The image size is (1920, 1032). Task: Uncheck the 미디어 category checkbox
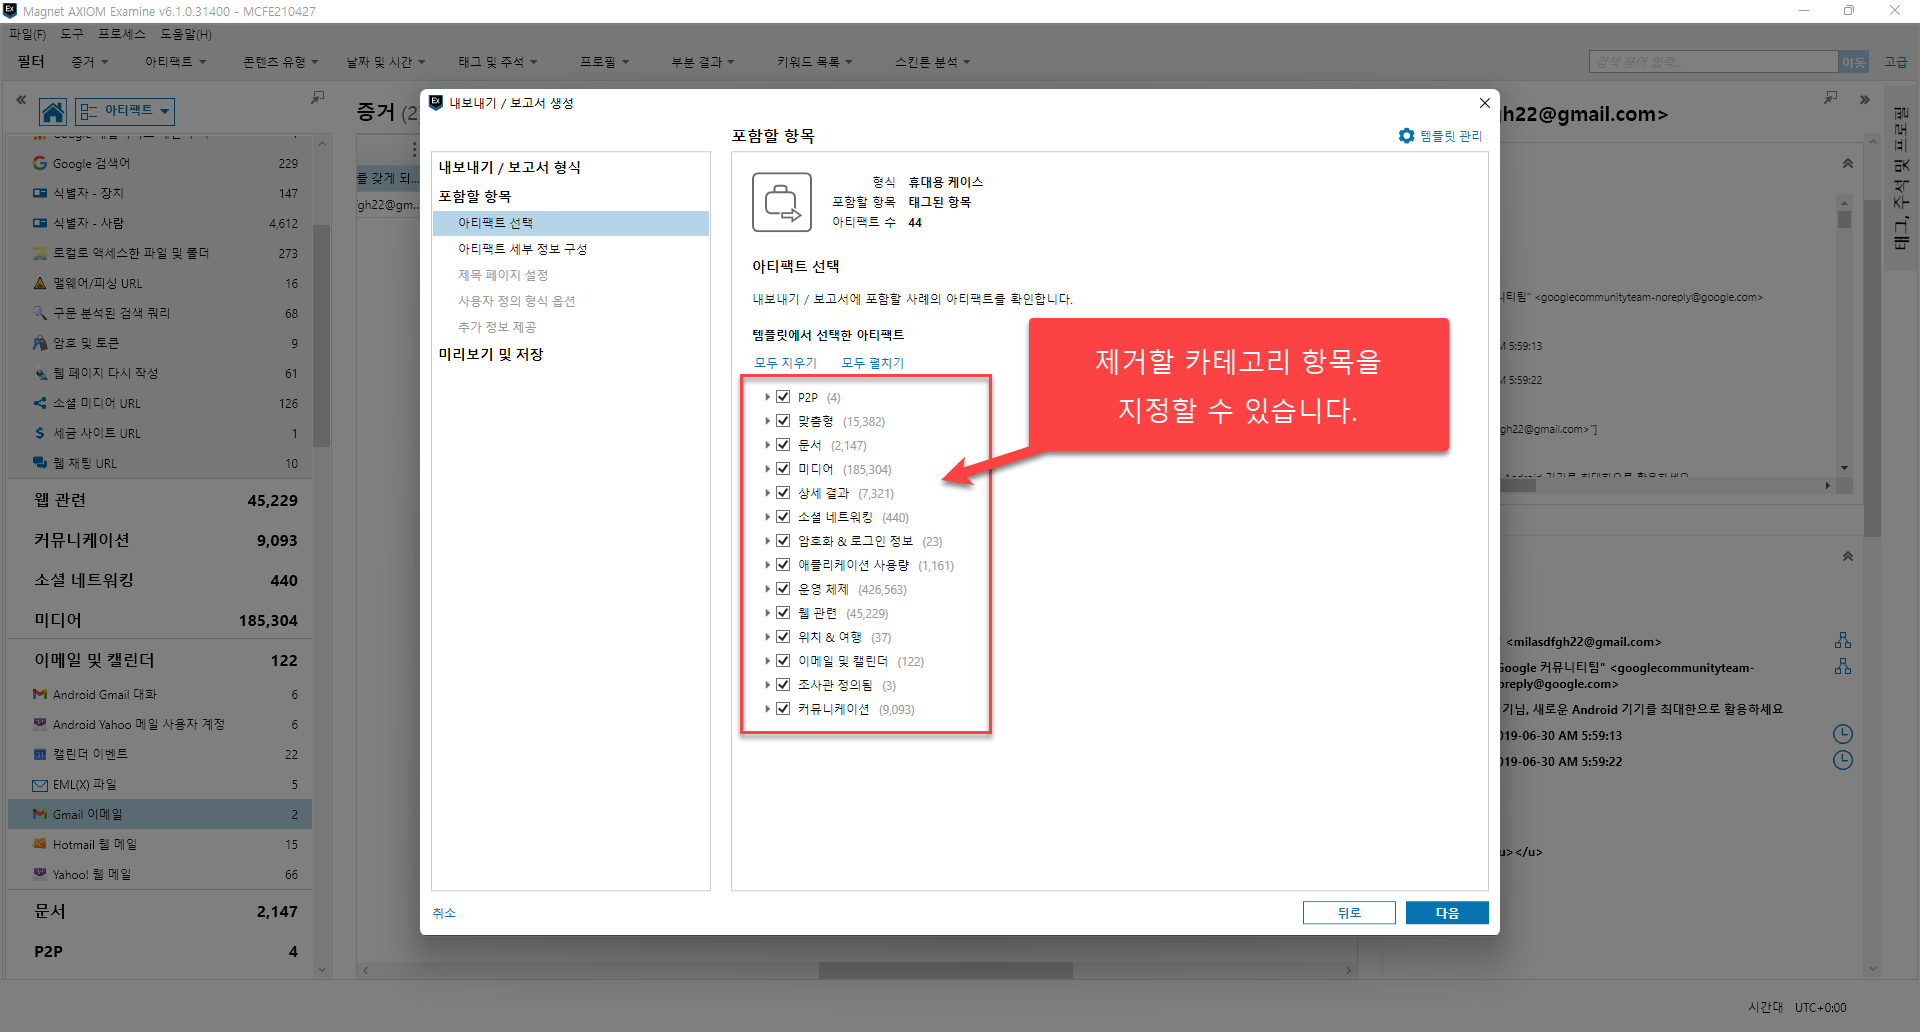pyautogui.click(x=783, y=469)
